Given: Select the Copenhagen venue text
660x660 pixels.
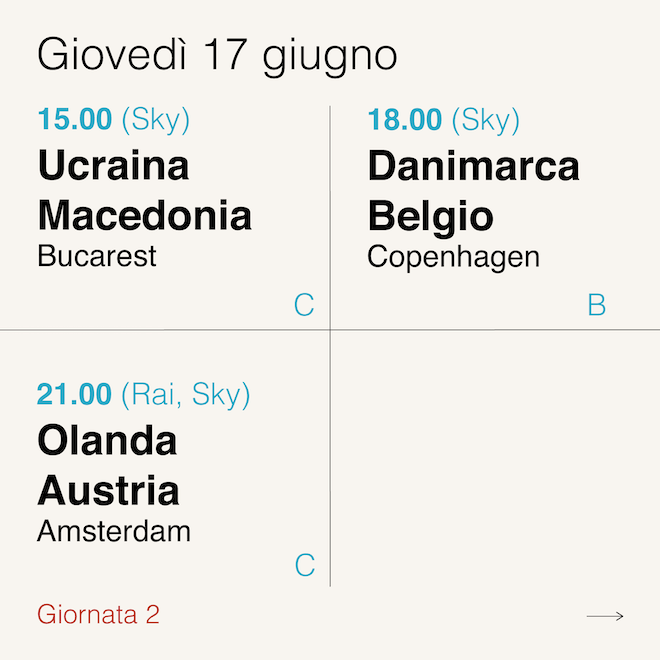Looking at the screenshot, I should (x=453, y=257).
